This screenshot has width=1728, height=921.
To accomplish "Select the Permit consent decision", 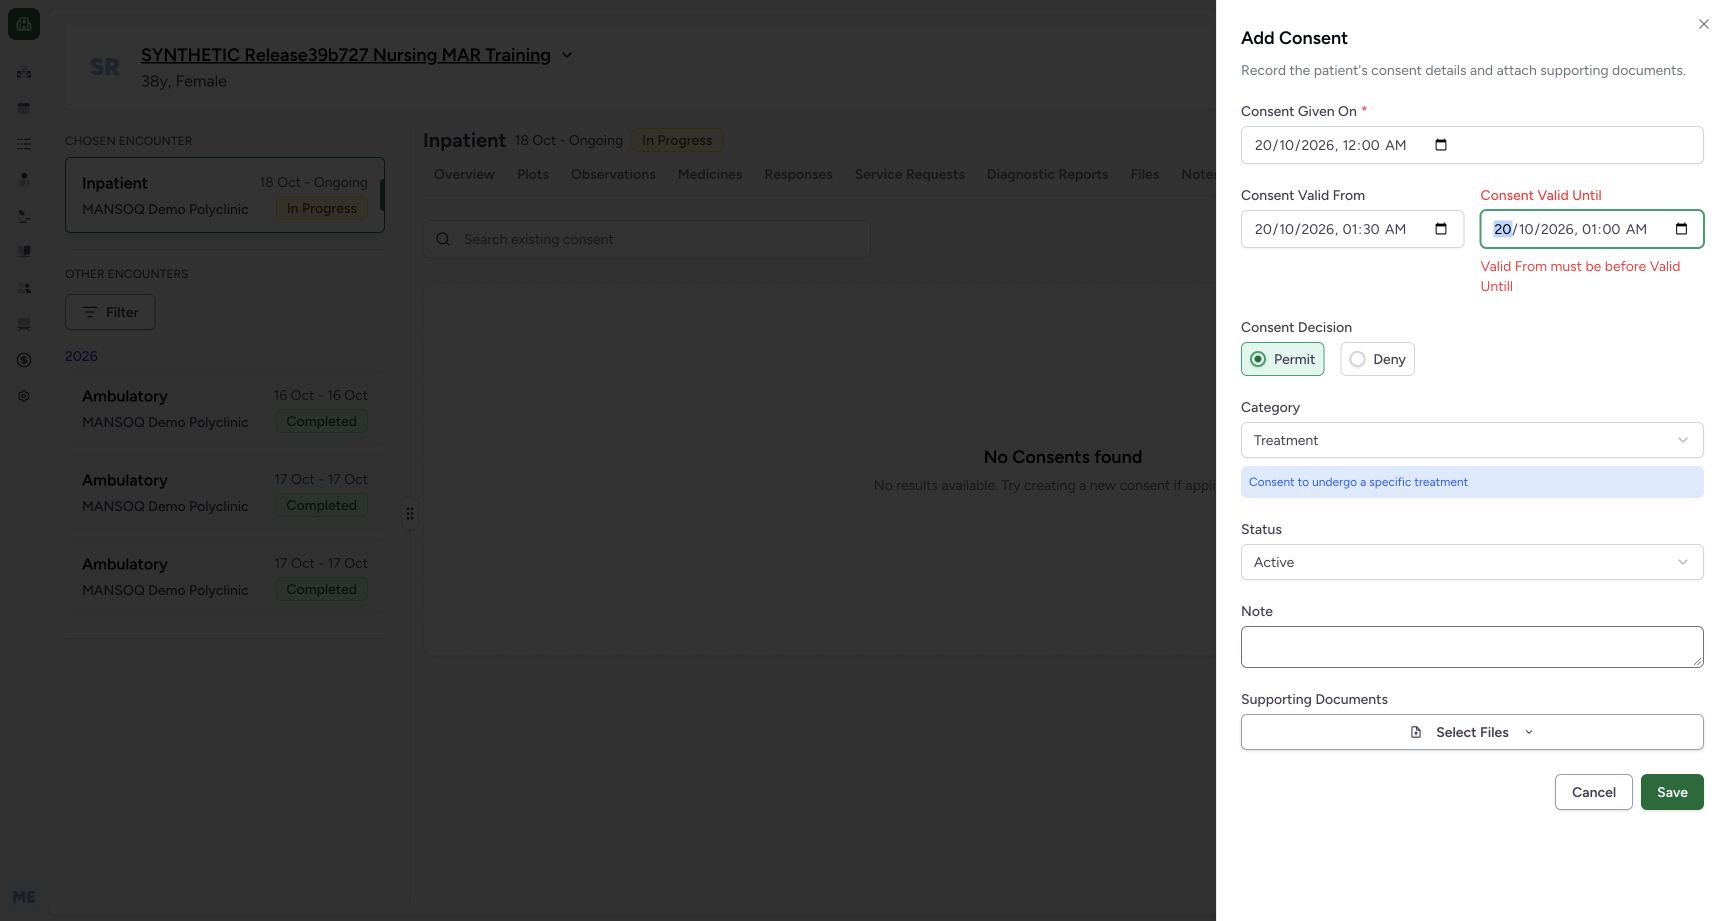I will (1282, 359).
